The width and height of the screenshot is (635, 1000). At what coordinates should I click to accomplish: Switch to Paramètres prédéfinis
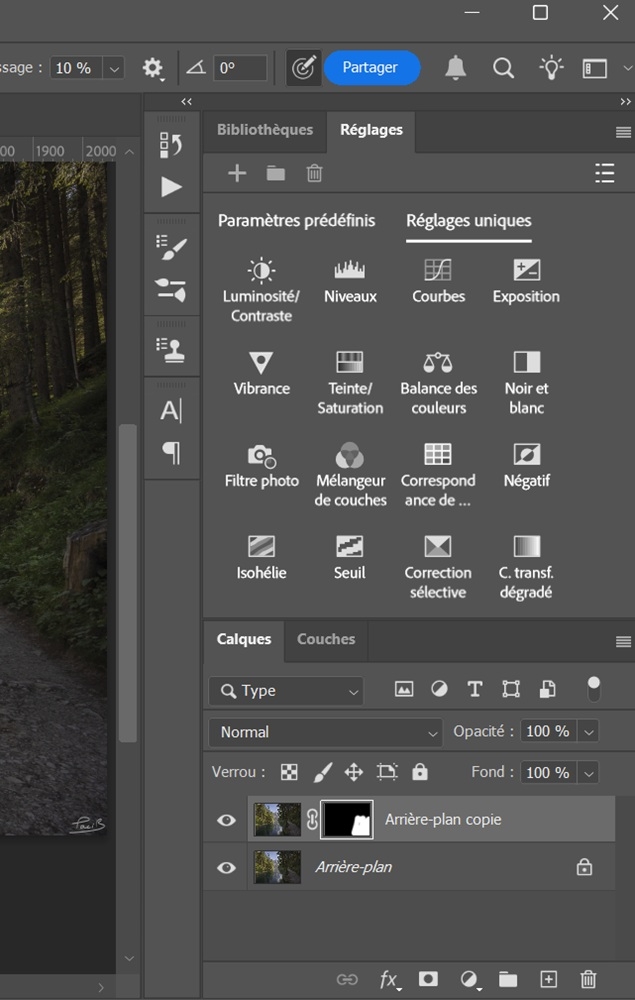click(x=296, y=221)
